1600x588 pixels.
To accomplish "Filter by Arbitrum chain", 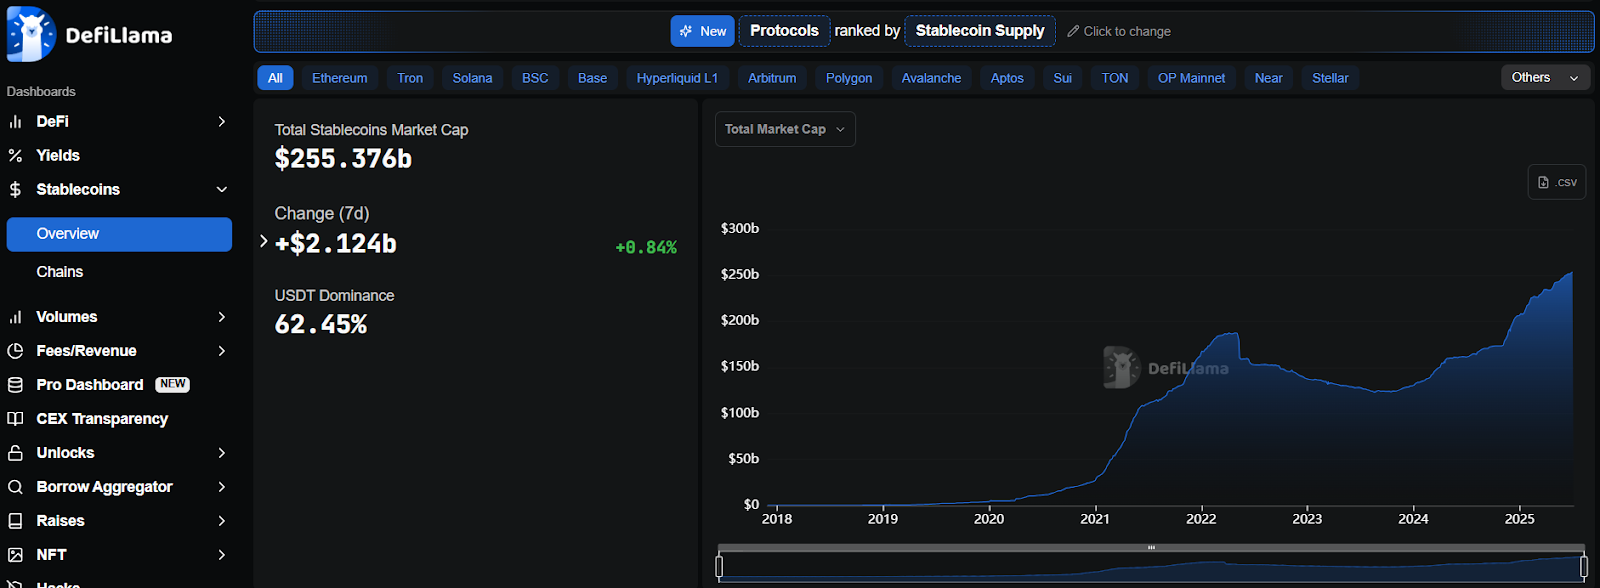I will pos(772,78).
